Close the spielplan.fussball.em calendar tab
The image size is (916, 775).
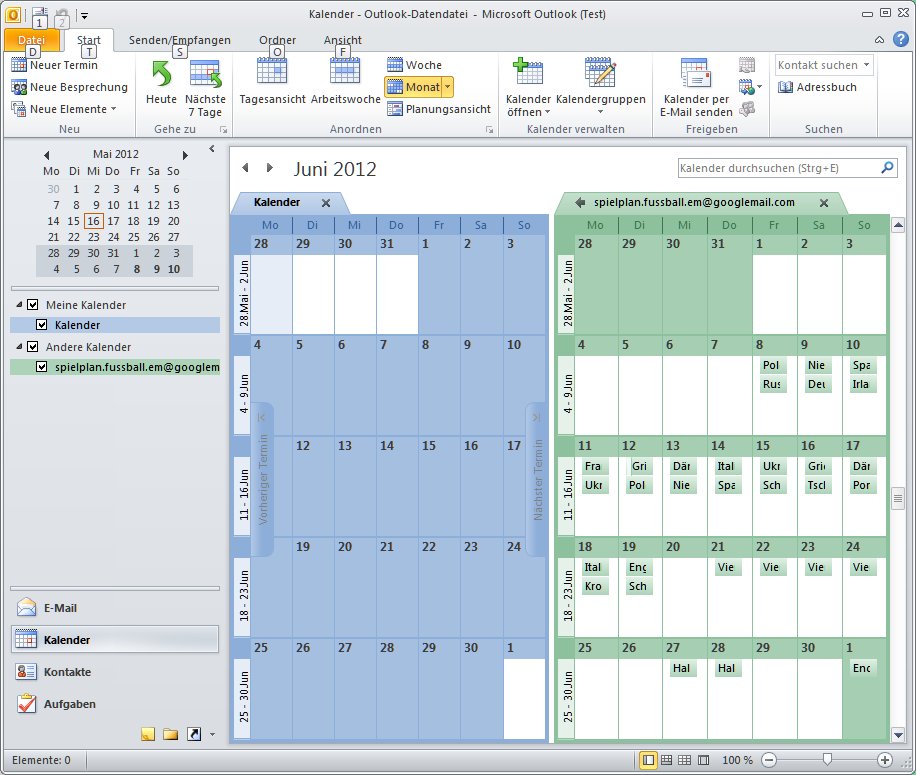[x=824, y=203]
